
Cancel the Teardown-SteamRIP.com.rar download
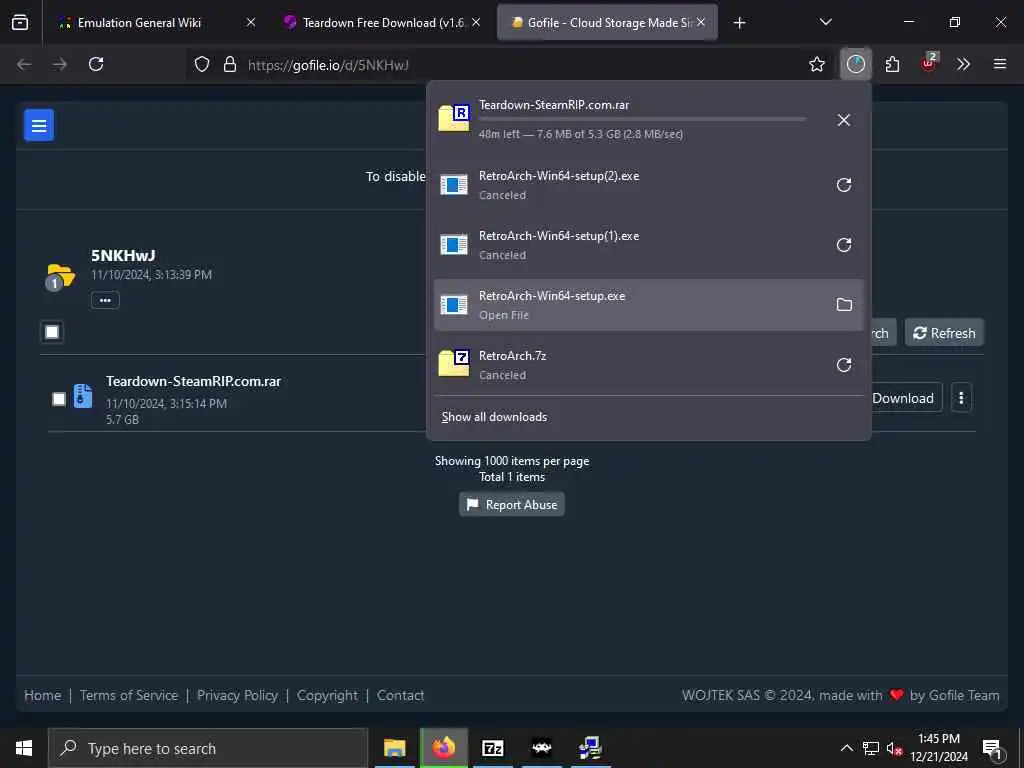(844, 120)
